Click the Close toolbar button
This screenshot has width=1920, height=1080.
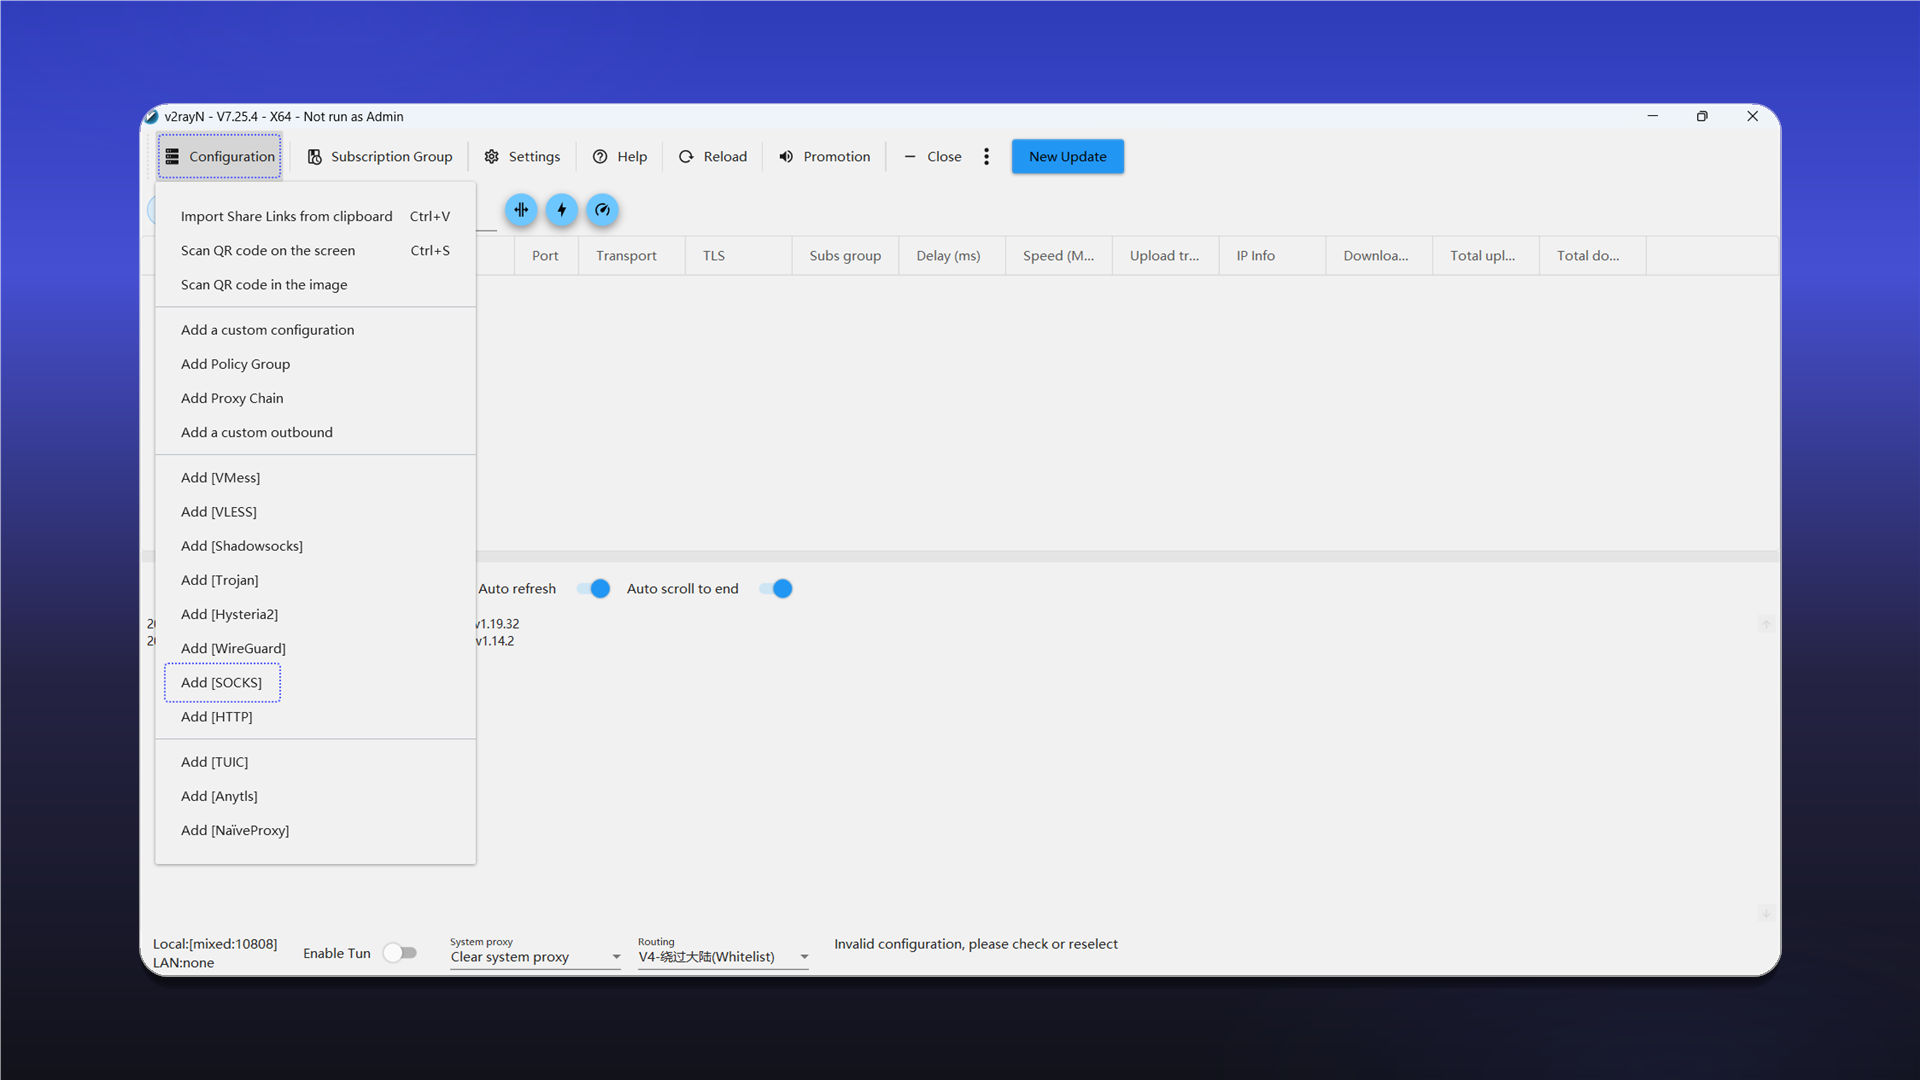coord(933,157)
